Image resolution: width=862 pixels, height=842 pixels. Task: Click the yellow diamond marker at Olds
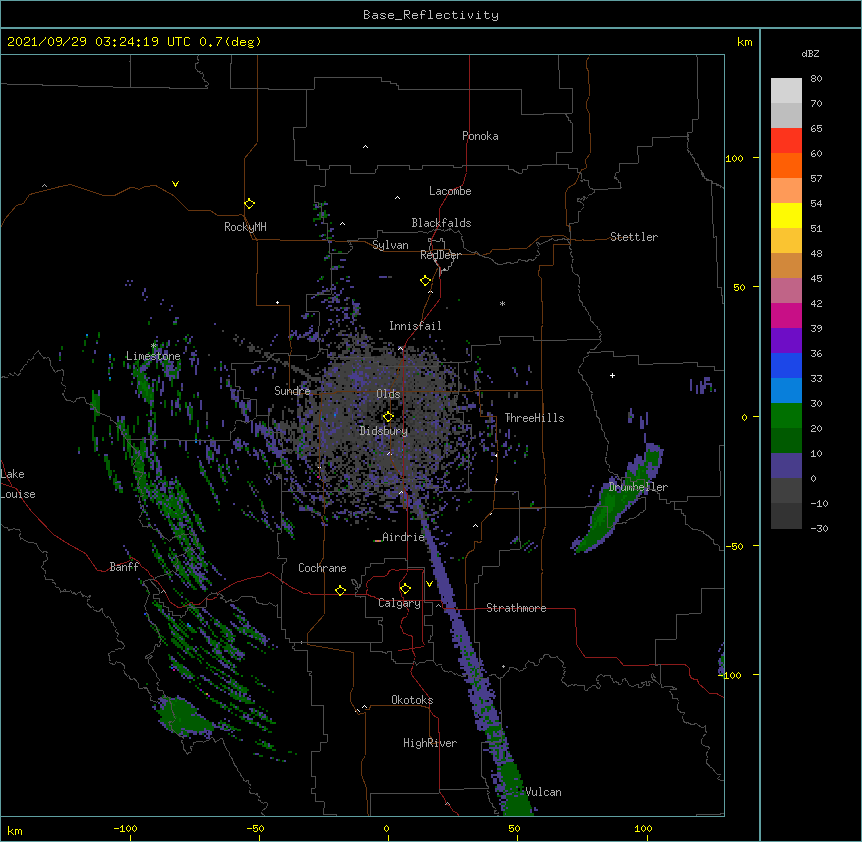(388, 417)
